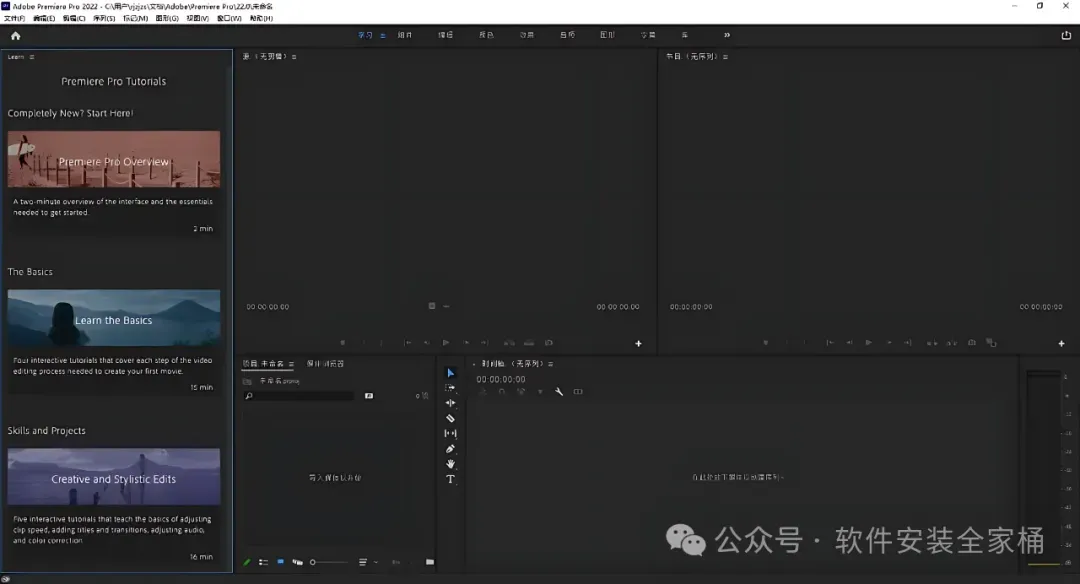Open Program monitor button editor plus

1061,344
